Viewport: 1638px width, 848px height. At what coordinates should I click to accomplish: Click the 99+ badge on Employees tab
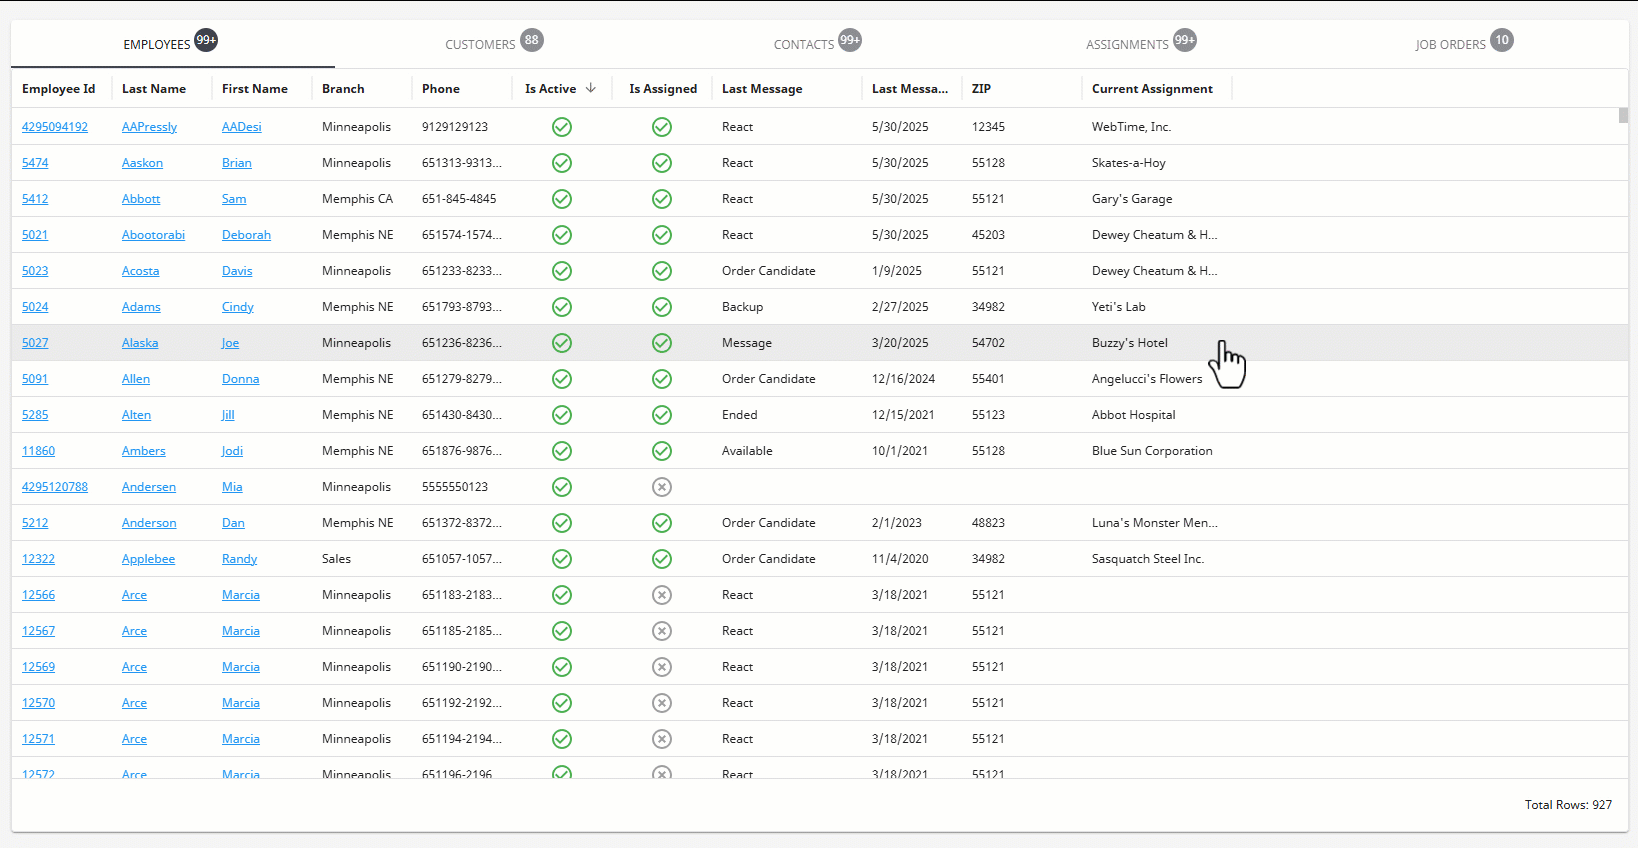click(x=206, y=40)
